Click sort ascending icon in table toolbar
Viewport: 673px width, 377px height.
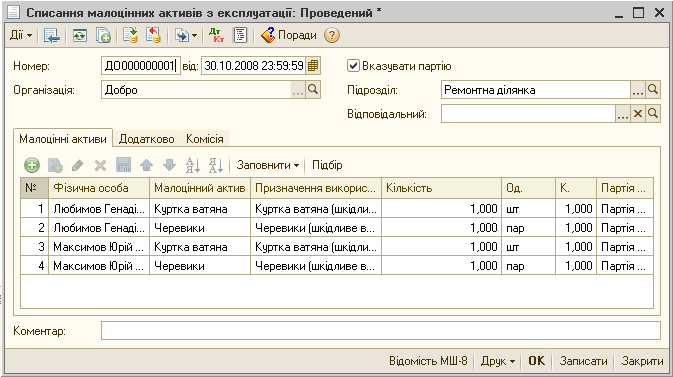[x=193, y=165]
